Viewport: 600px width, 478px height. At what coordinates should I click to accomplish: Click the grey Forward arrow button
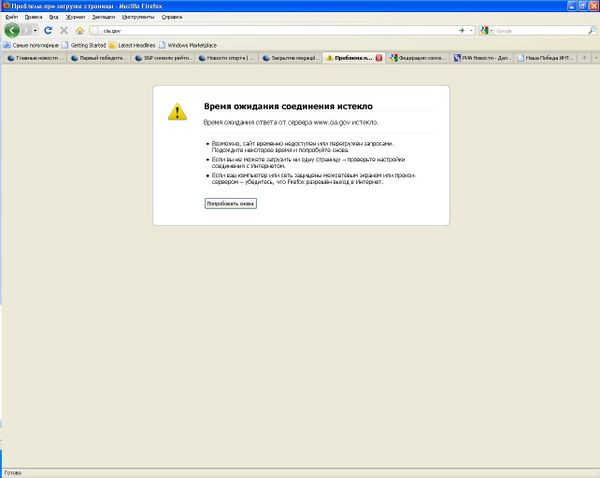coord(26,30)
